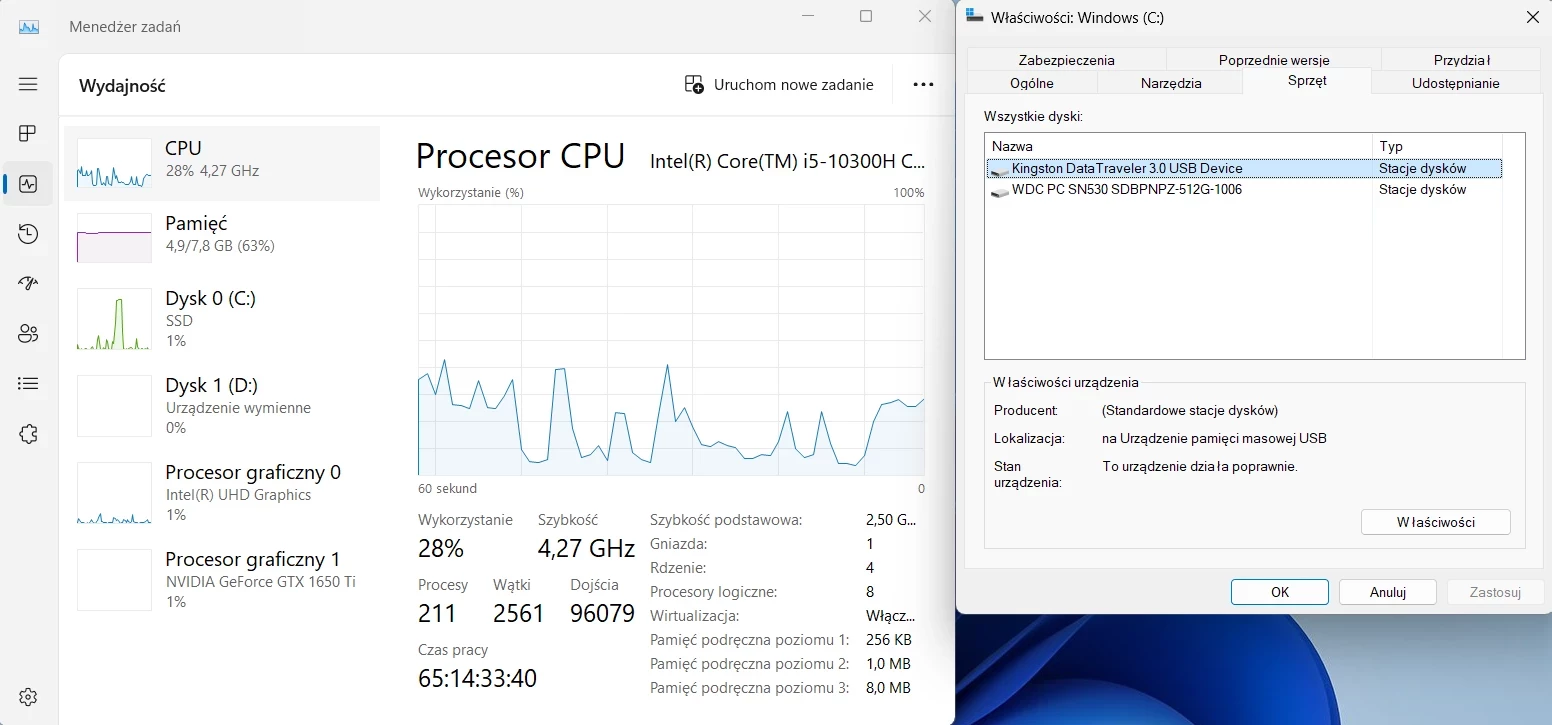The height and width of the screenshot is (725, 1552).
Task: Select the Pamięć memory entry
Action: [x=222, y=238]
